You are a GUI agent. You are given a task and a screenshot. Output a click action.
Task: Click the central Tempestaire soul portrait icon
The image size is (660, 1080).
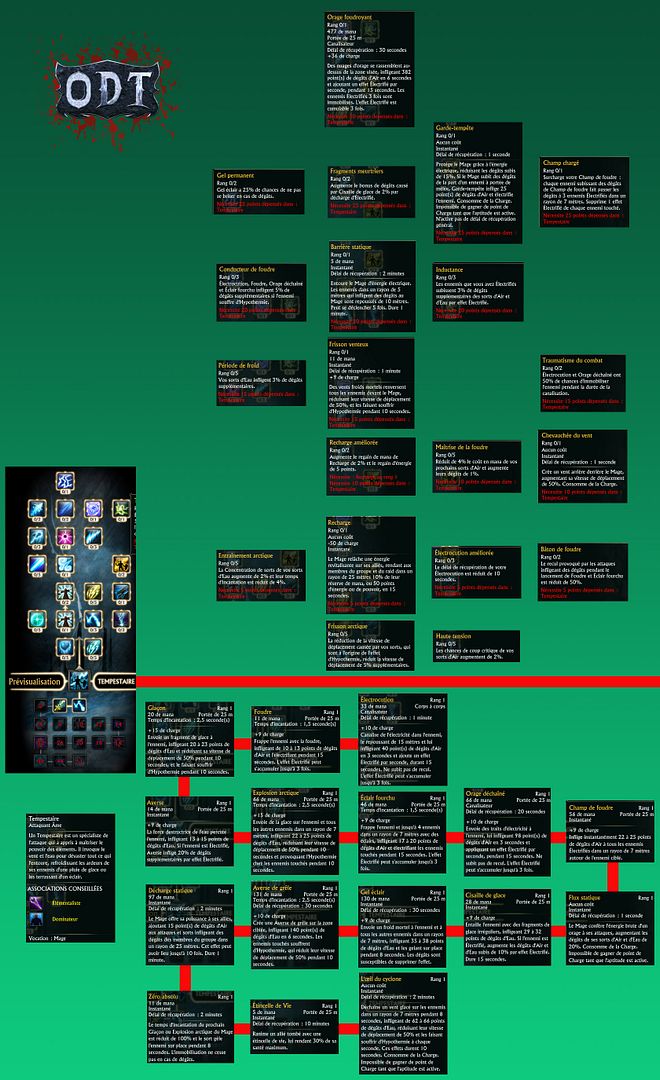77,680
